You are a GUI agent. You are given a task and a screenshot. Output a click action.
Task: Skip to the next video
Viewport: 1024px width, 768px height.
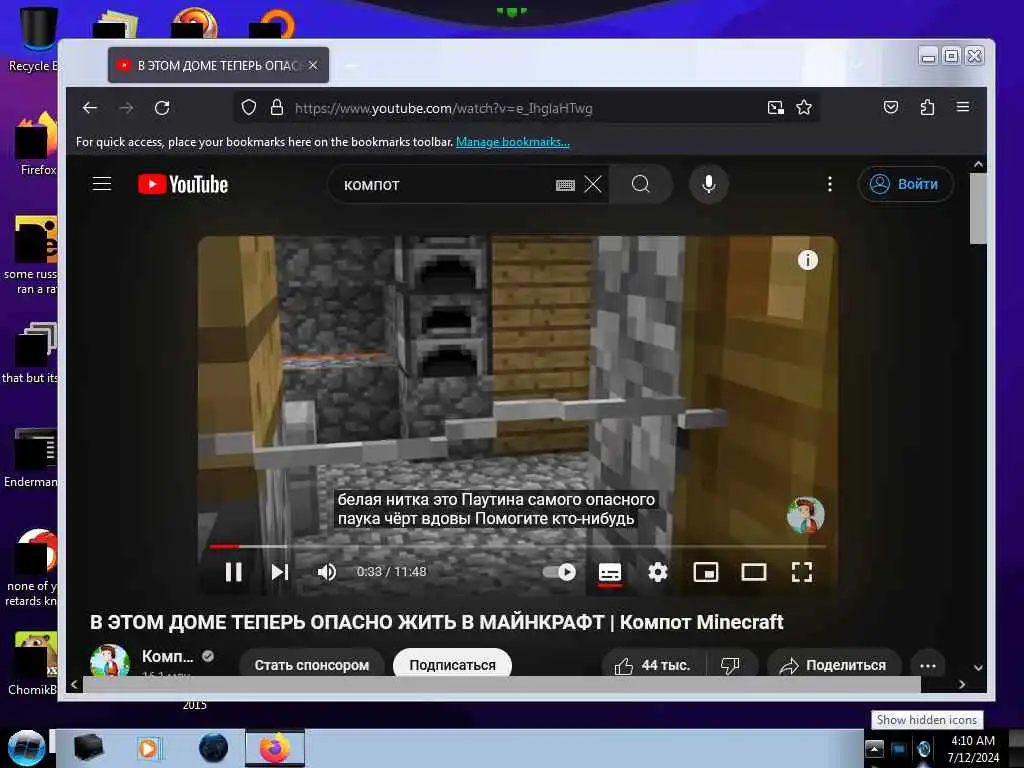pyautogui.click(x=280, y=572)
